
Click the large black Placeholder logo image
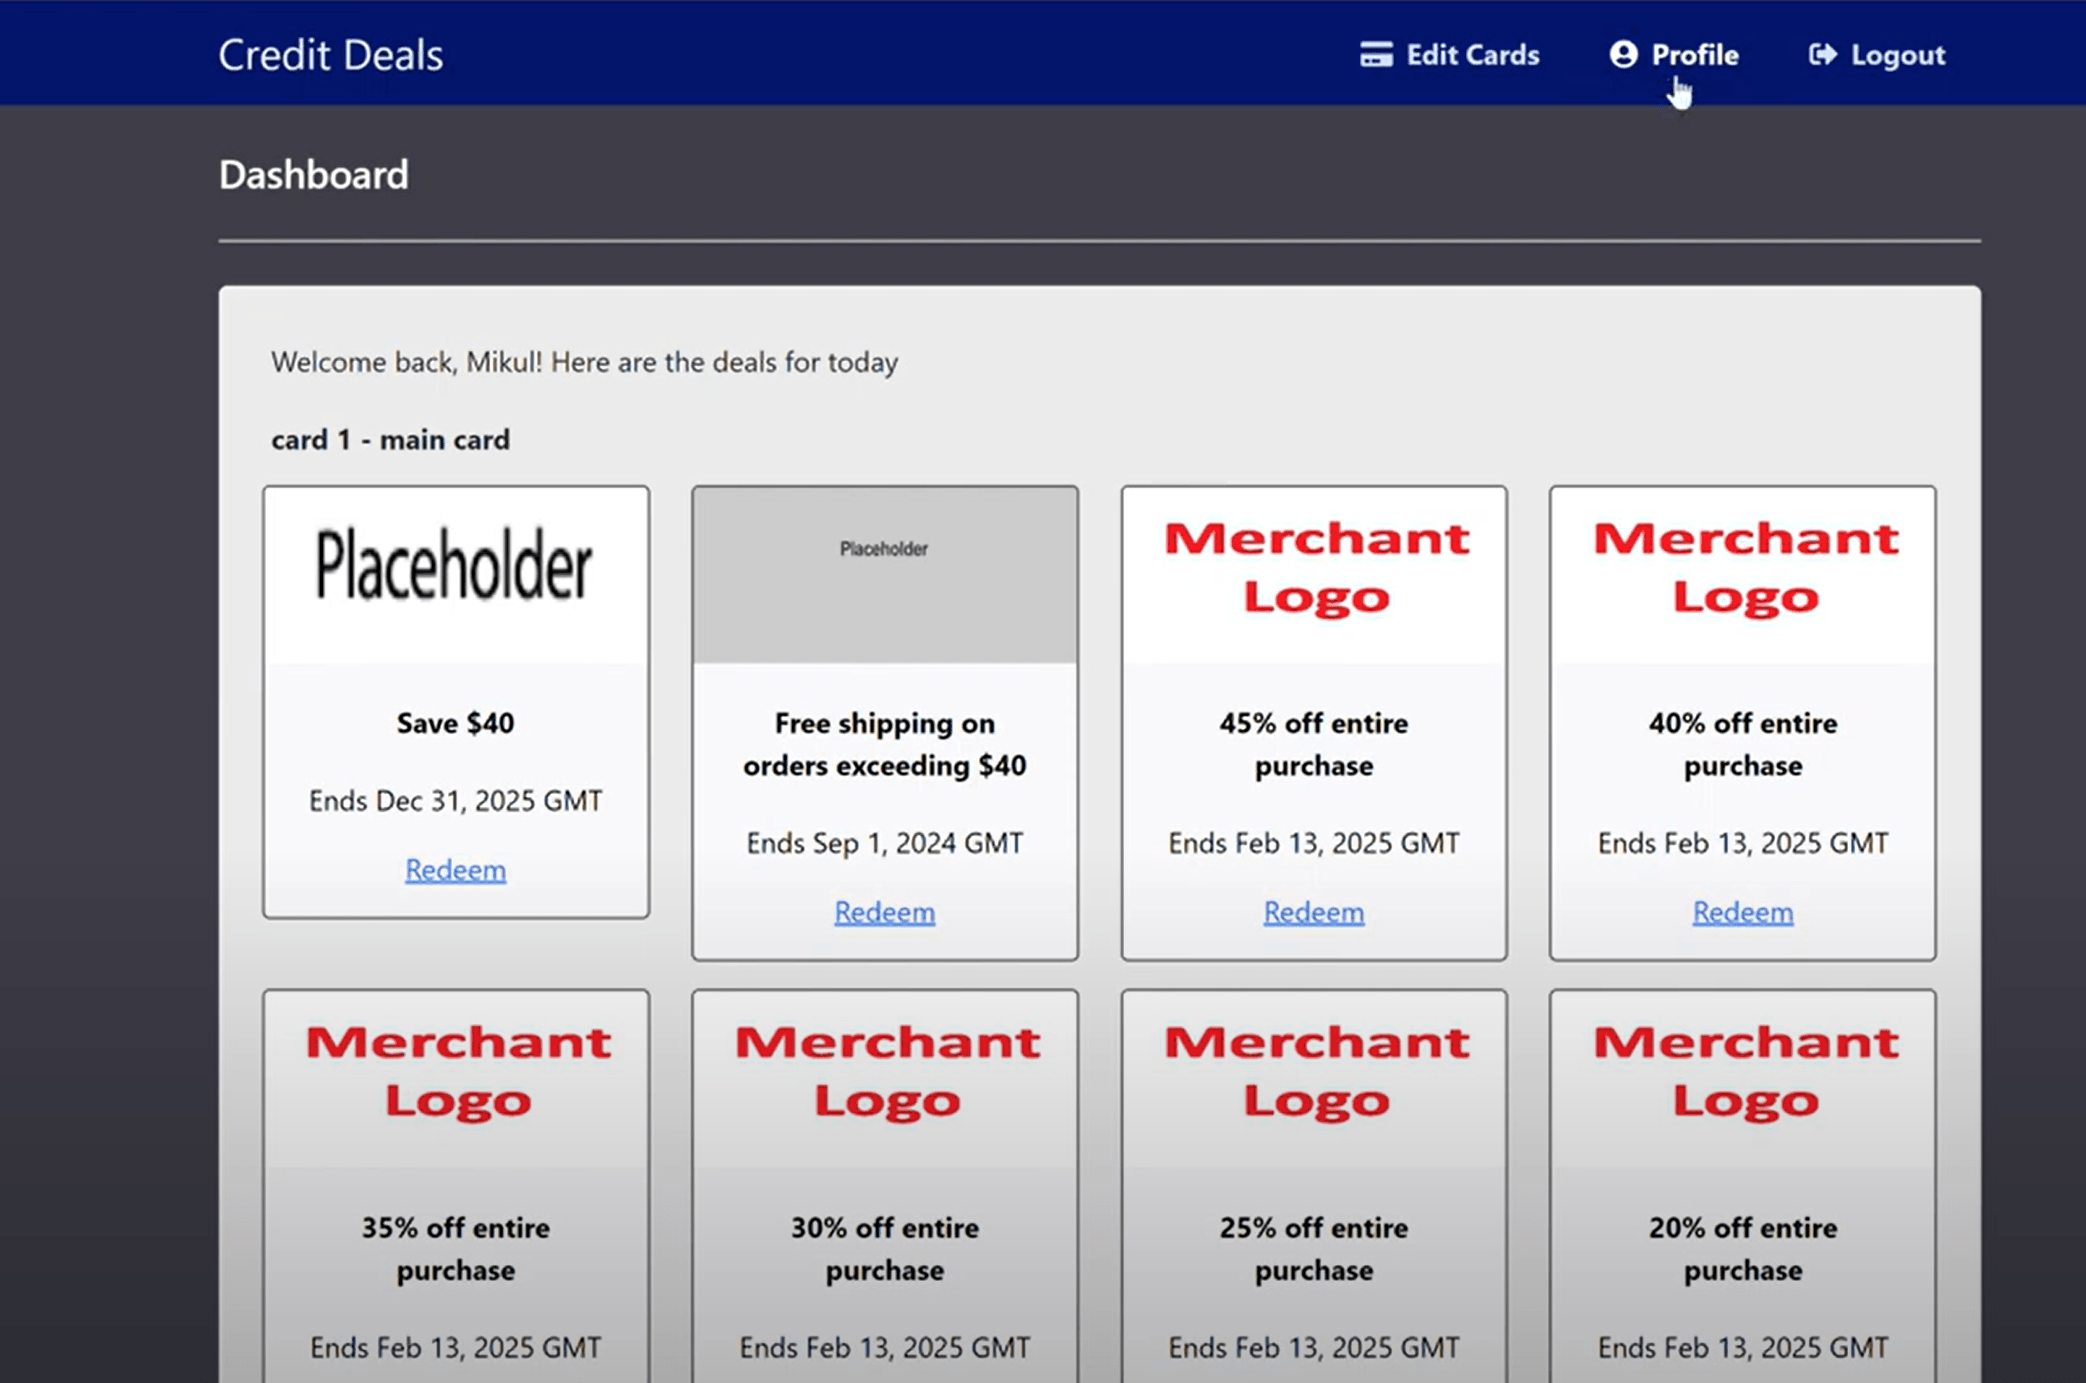pyautogui.click(x=455, y=566)
